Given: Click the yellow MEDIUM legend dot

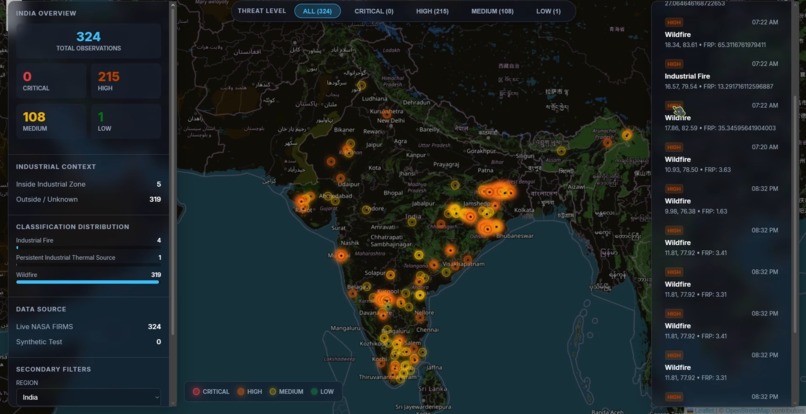Looking at the screenshot, I should [x=272, y=391].
